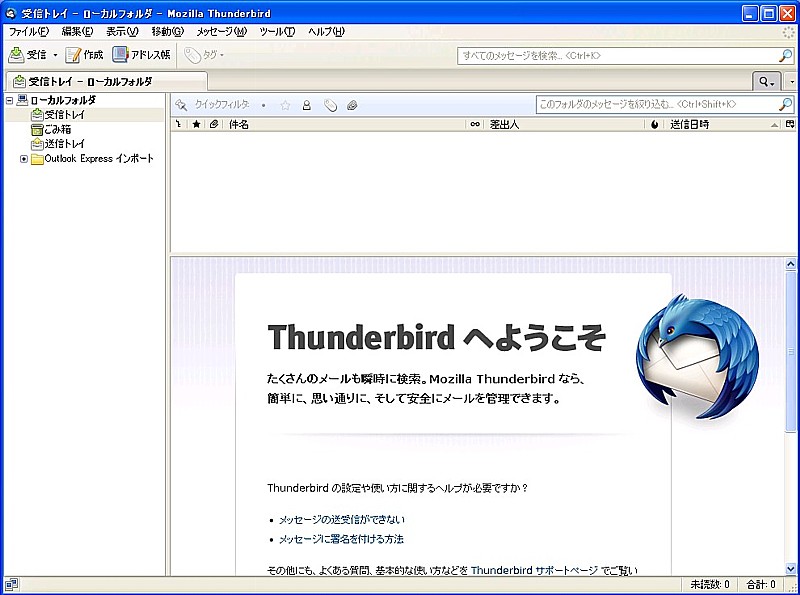The height and width of the screenshot is (595, 800).
Task: Select the 受信トレイ - ローカルフォルダ tab
Action: pyautogui.click(x=106, y=81)
